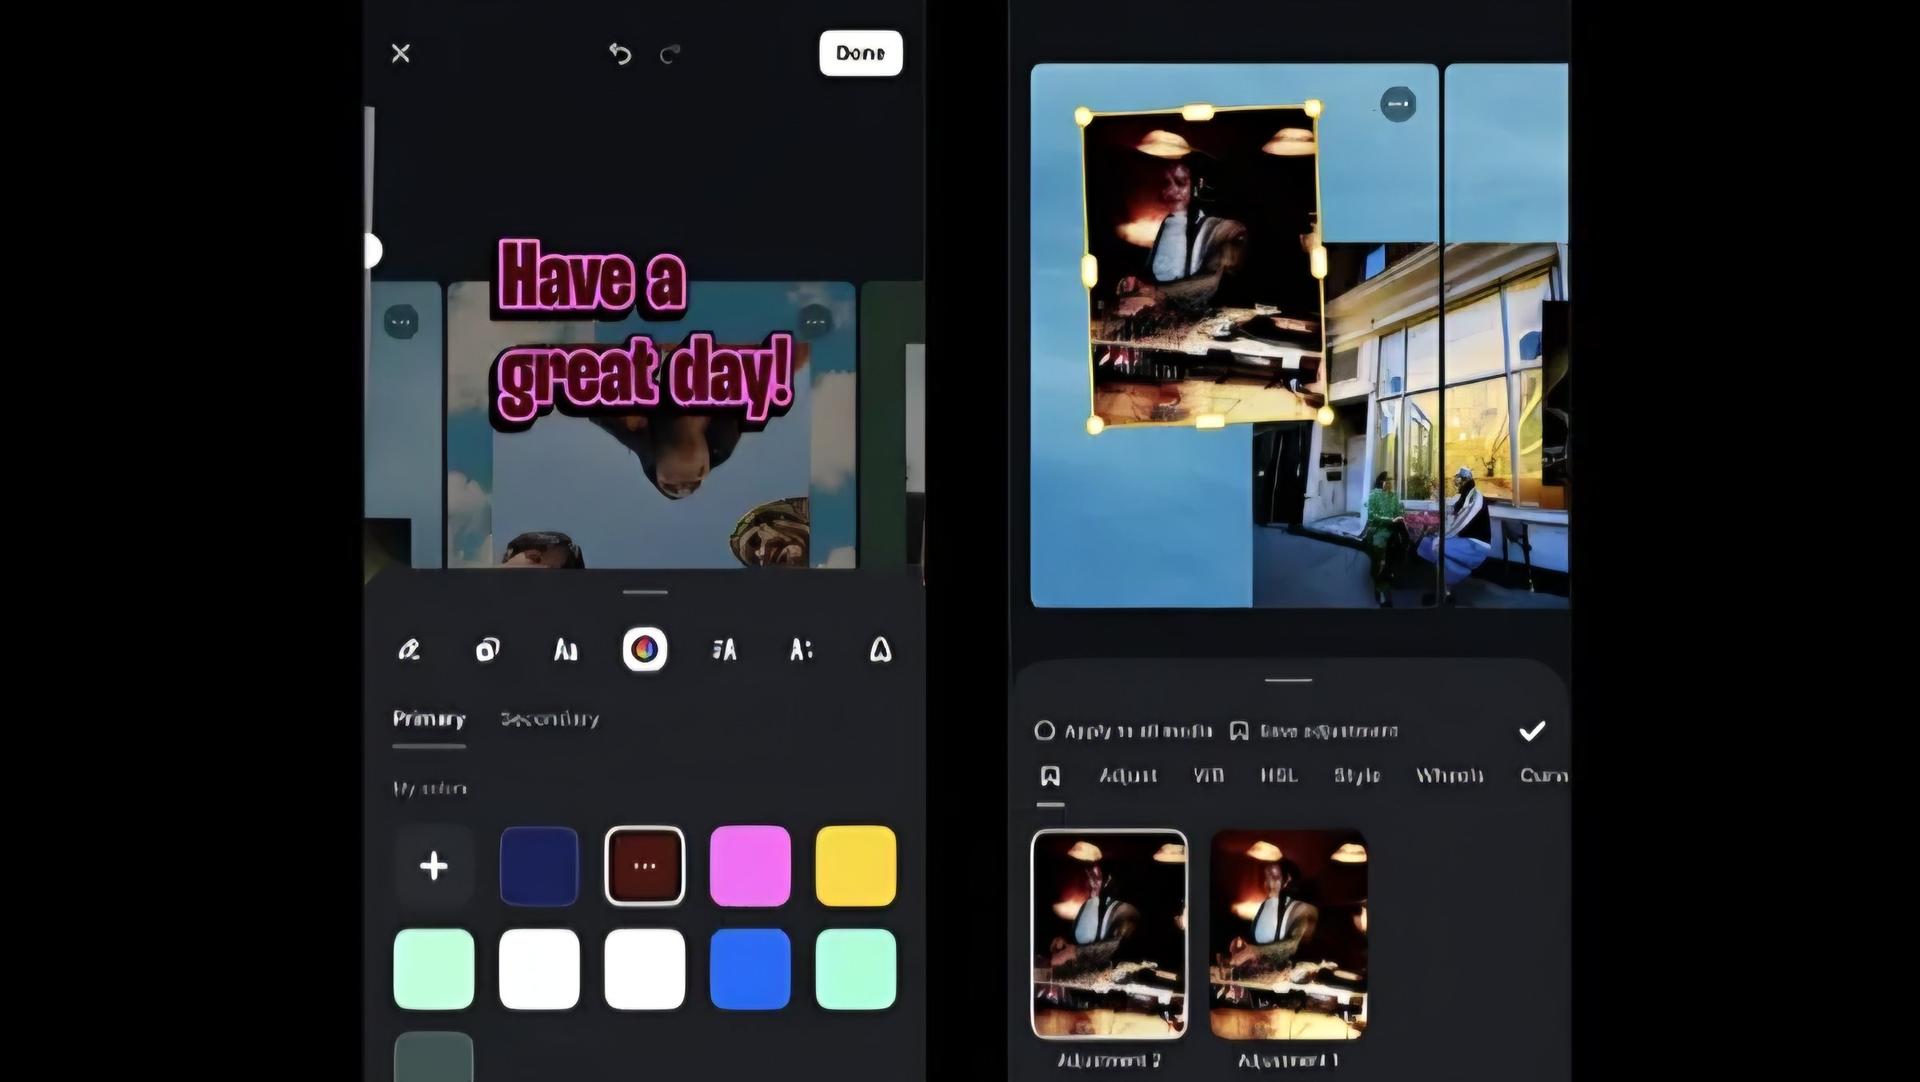Switch to the Secondary color tab

550,719
